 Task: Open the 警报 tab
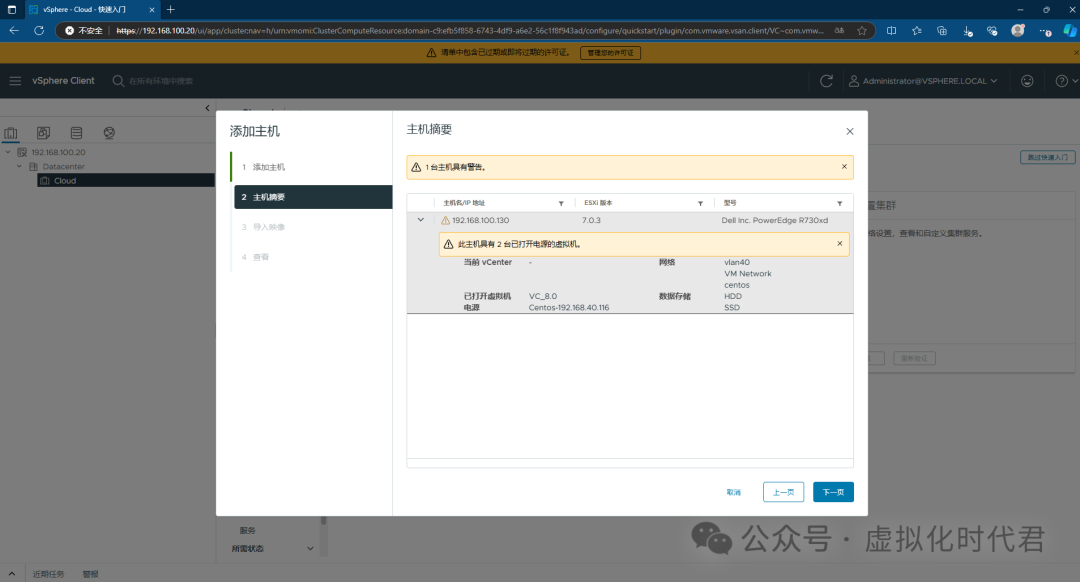90,574
